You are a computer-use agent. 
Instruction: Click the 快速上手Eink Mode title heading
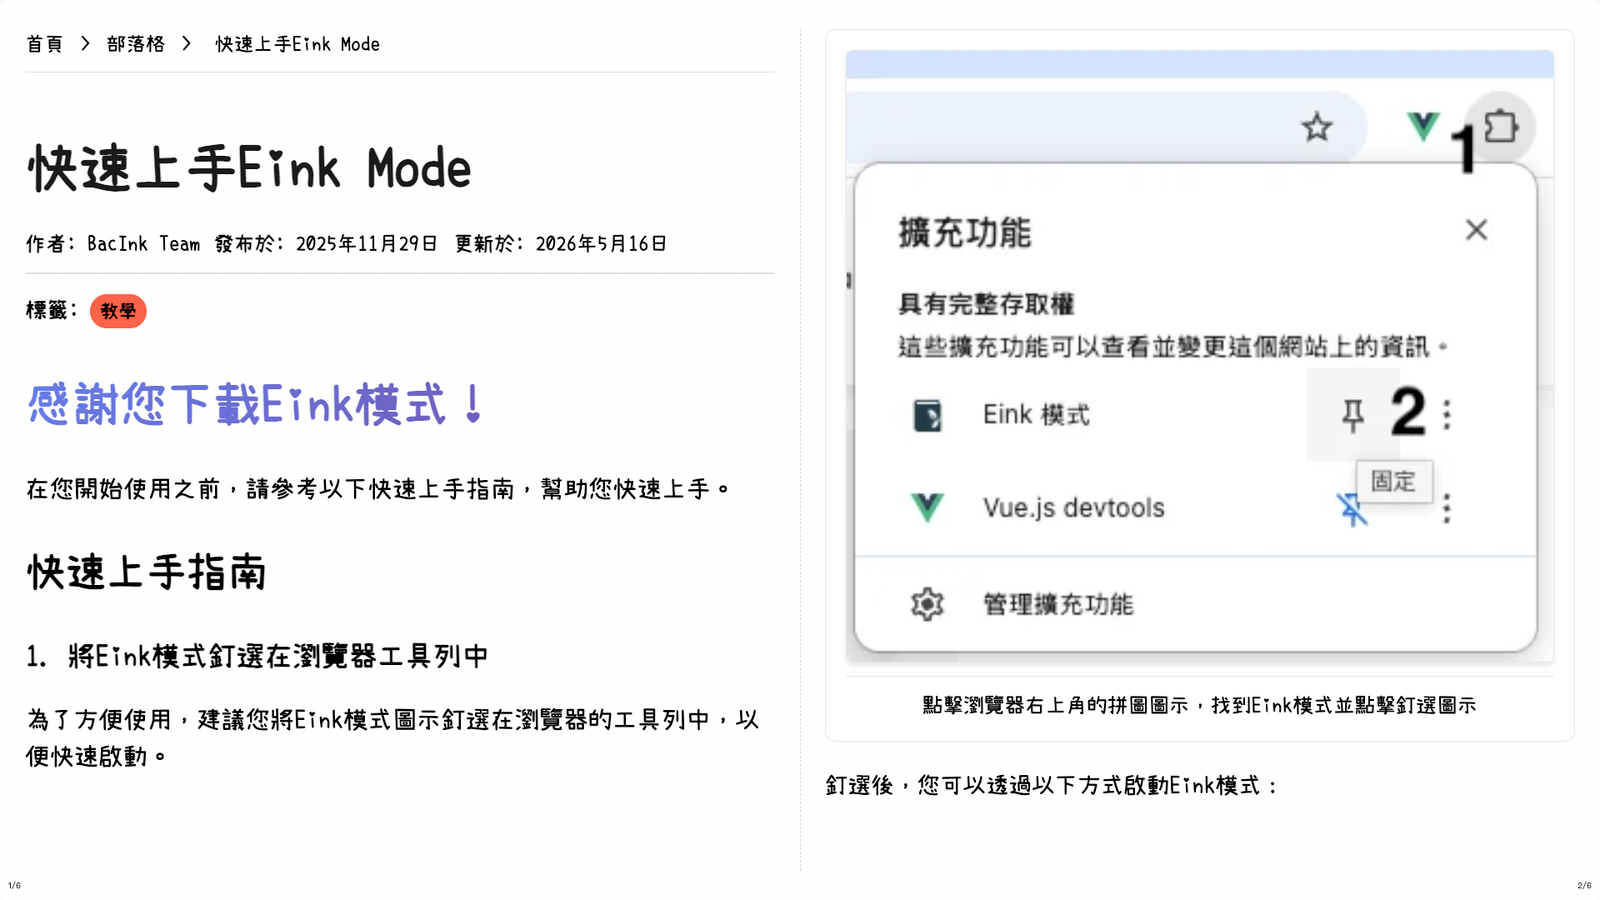point(249,168)
